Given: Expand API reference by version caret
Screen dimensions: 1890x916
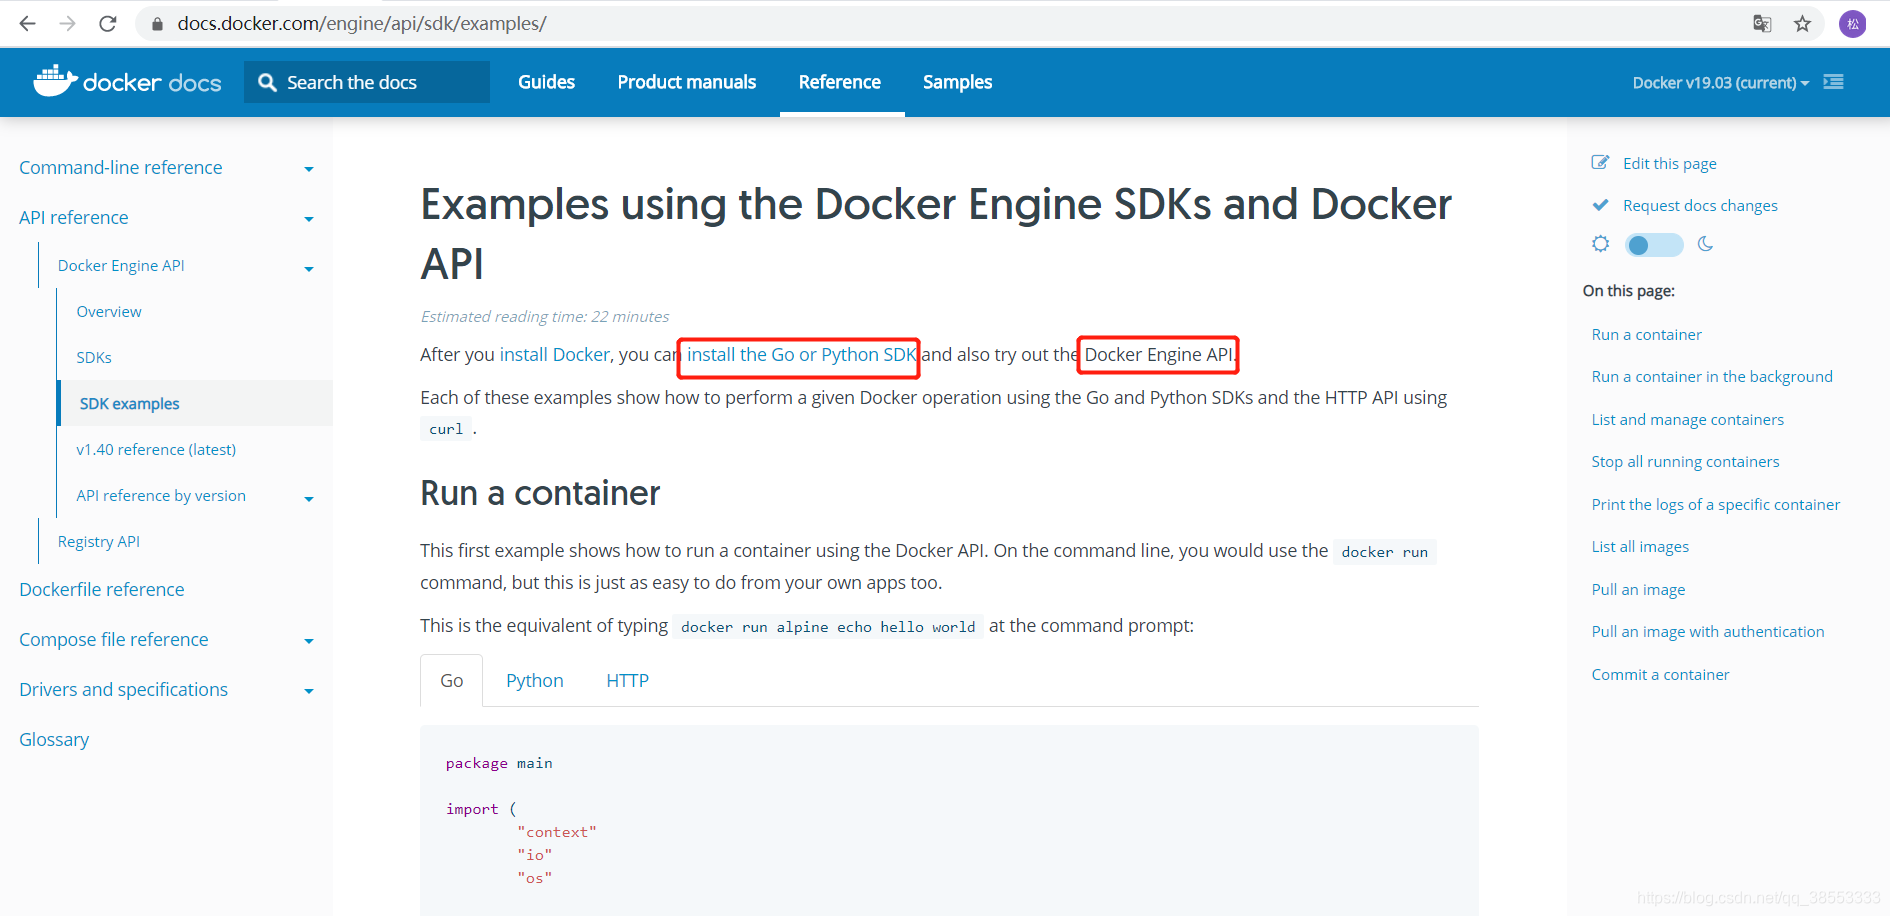Looking at the screenshot, I should click(309, 498).
